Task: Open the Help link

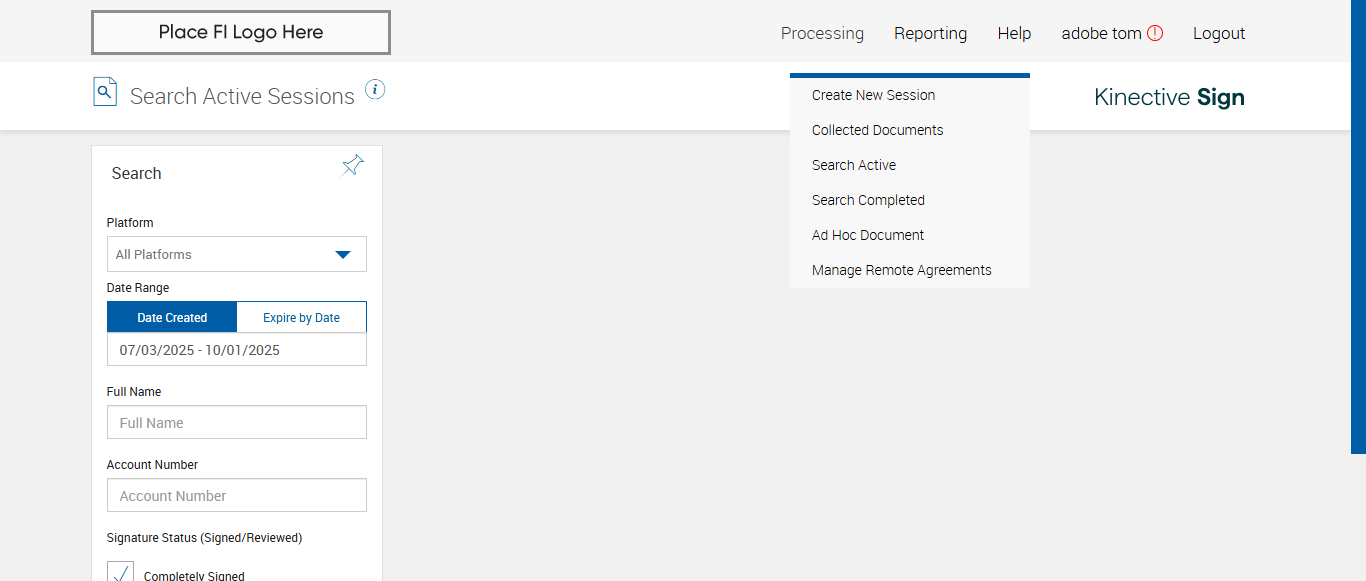Action: 1014,34
